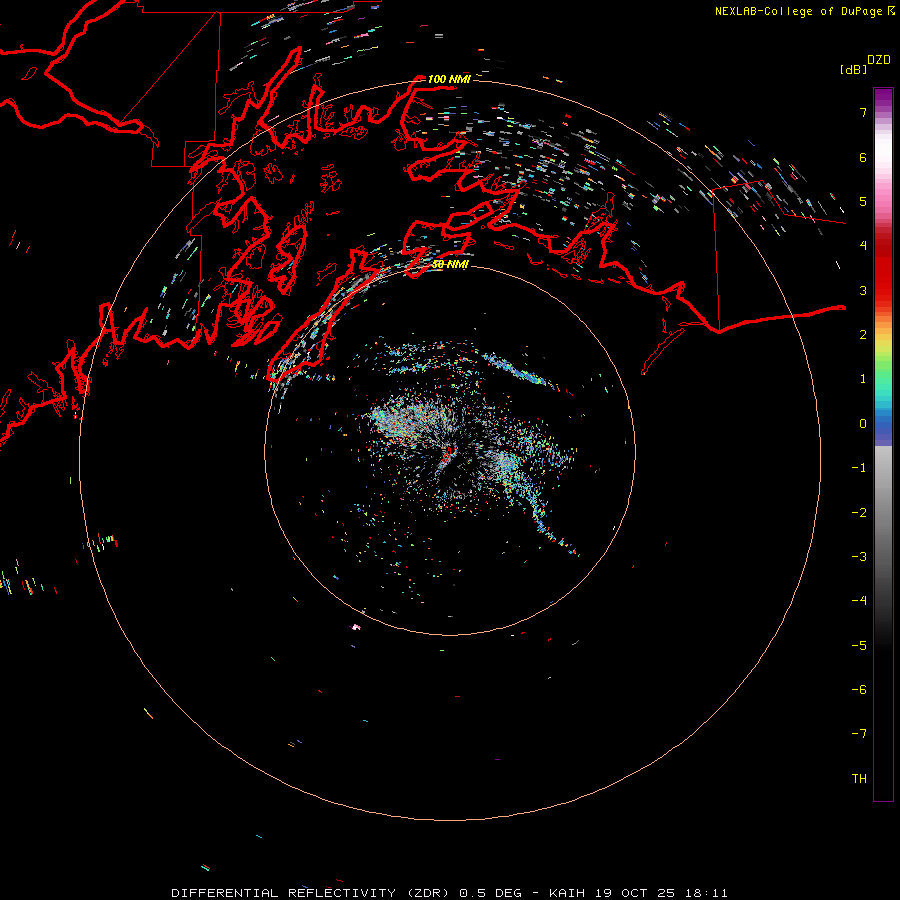Click the 0.5 DEG elevation text
The width and height of the screenshot is (900, 900).
click(x=491, y=893)
